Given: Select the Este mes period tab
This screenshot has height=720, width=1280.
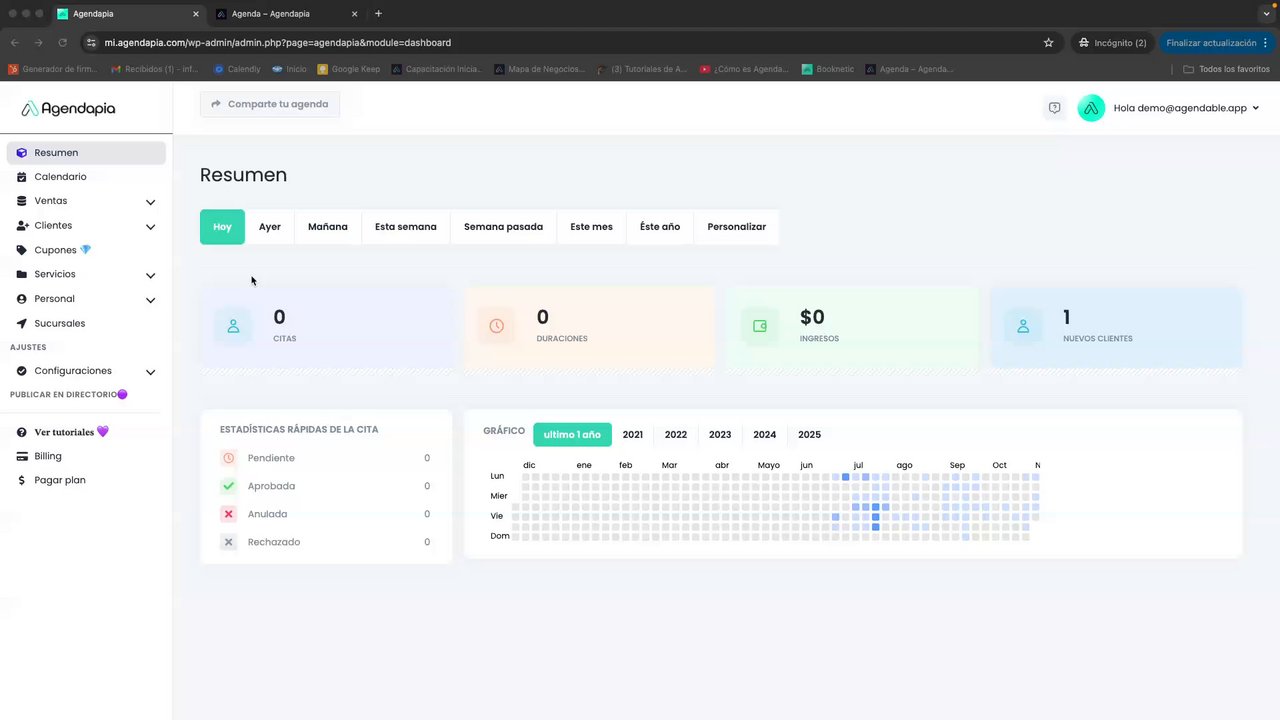Looking at the screenshot, I should 591,227.
